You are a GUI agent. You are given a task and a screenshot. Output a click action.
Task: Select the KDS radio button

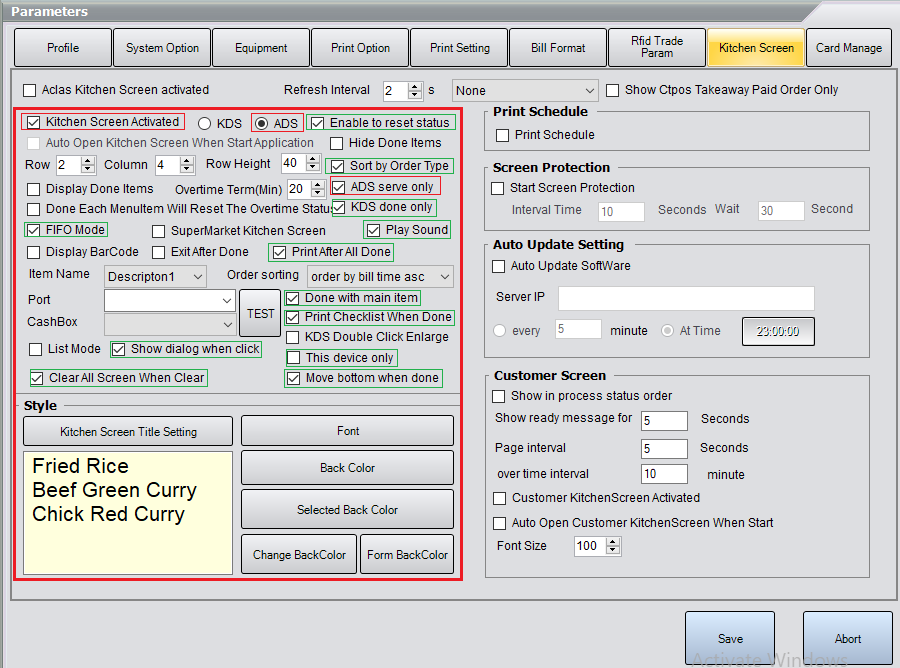click(x=204, y=123)
